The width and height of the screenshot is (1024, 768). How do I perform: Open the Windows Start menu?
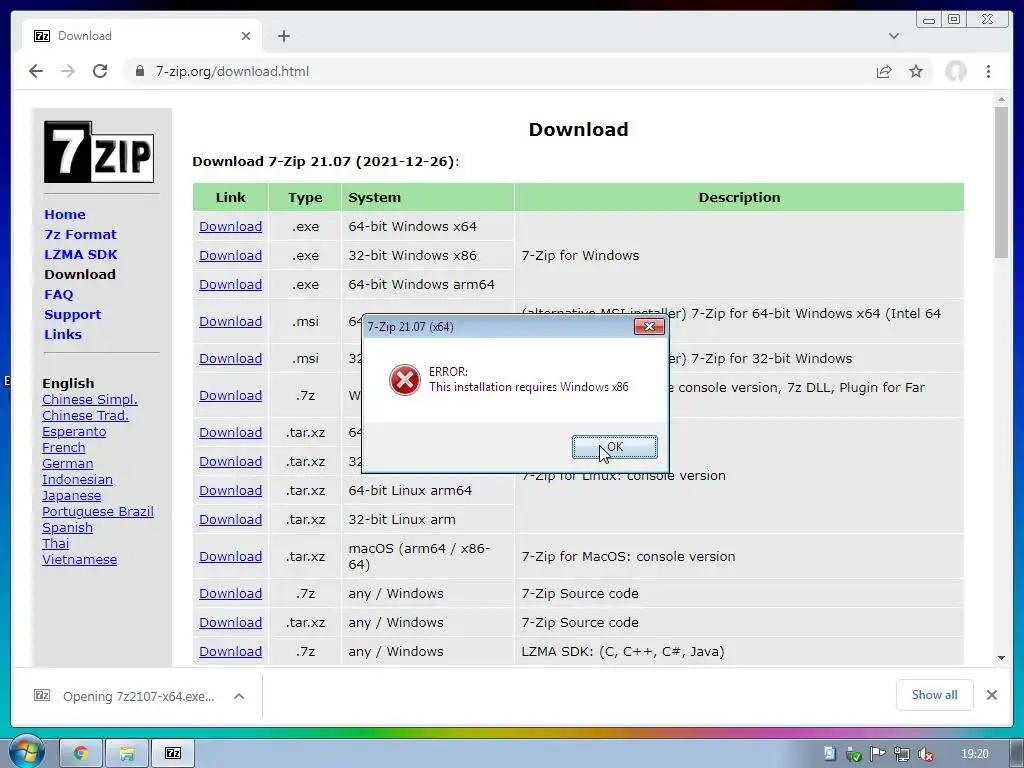click(x=25, y=752)
